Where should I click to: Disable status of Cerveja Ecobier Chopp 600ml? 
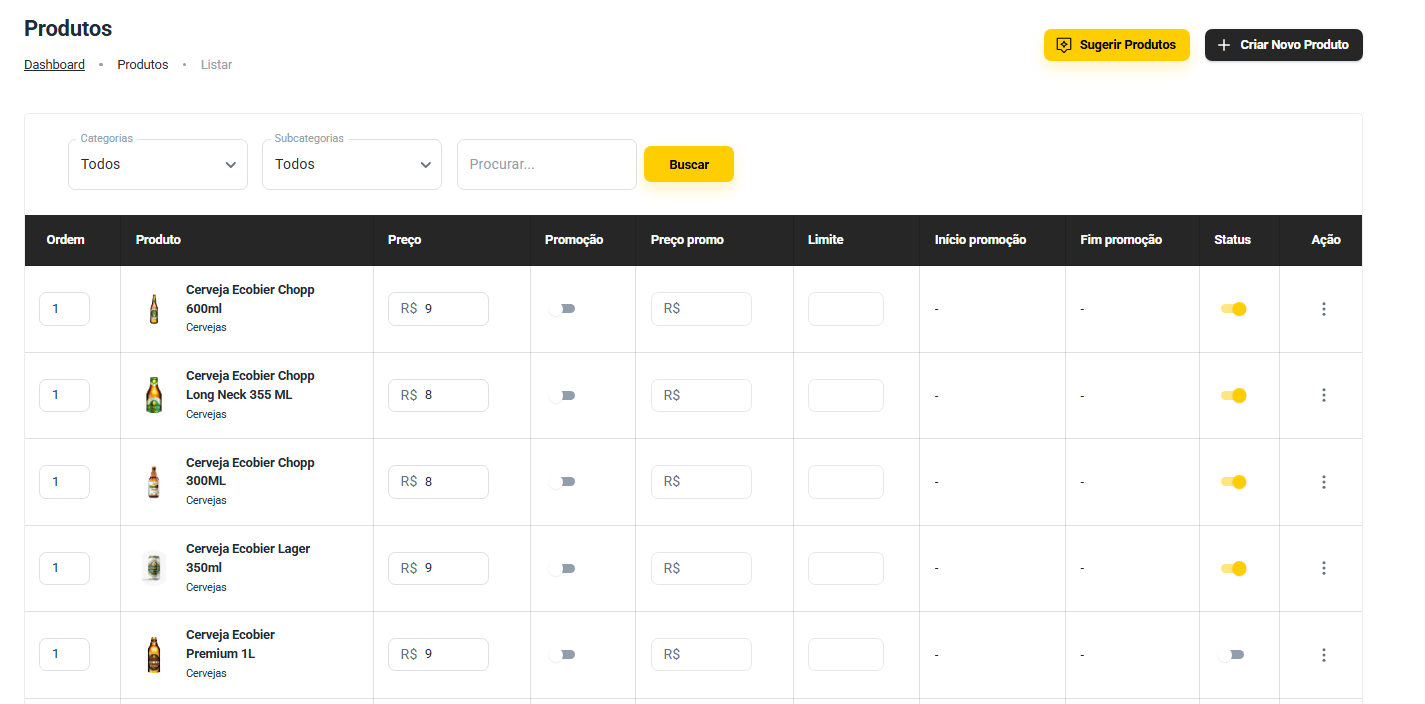[x=1233, y=309]
